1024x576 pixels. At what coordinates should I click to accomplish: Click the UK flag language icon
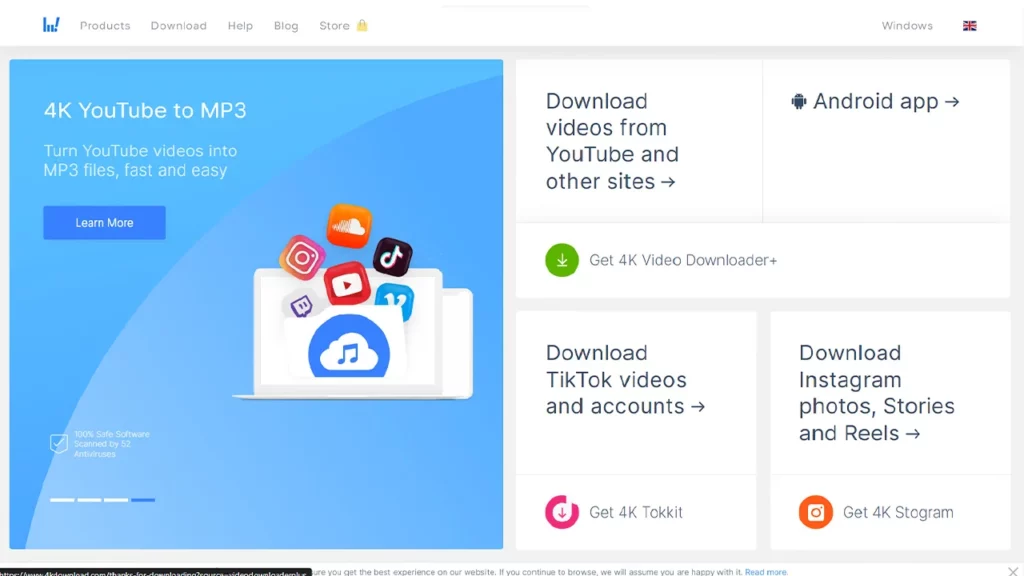[969, 26]
